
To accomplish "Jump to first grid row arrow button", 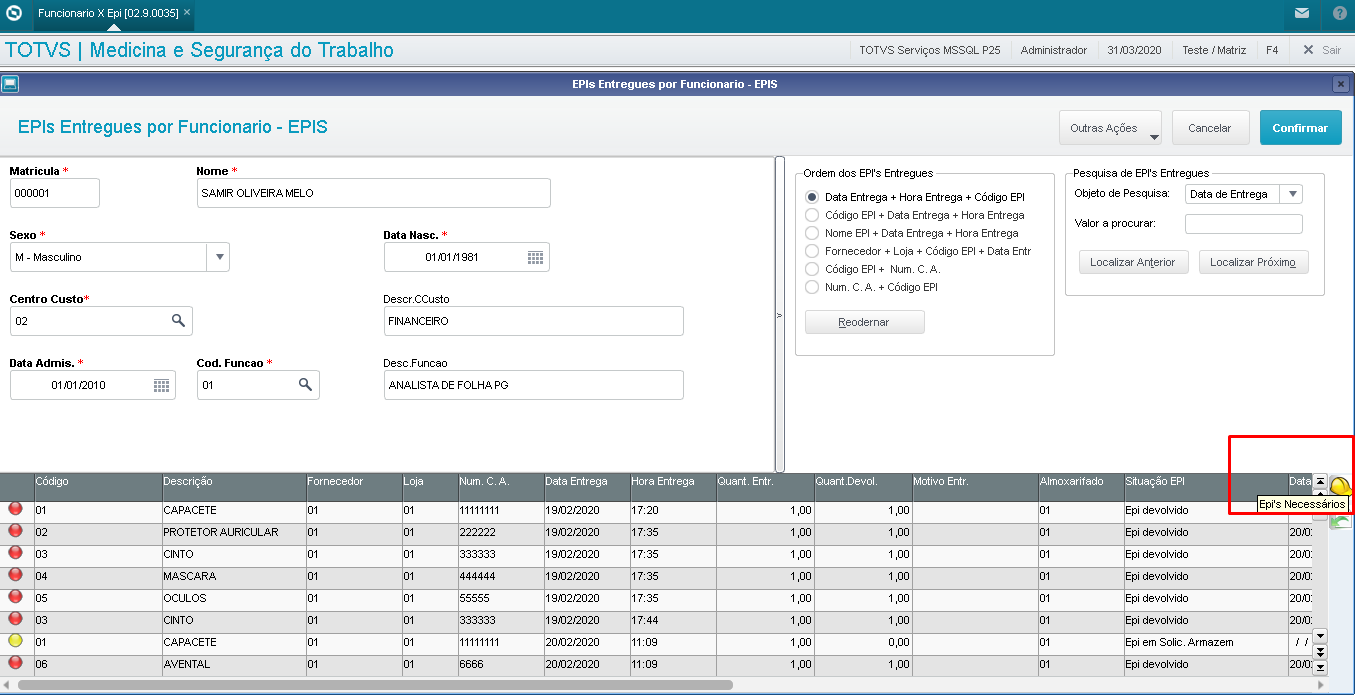I will pyautogui.click(x=1320, y=481).
